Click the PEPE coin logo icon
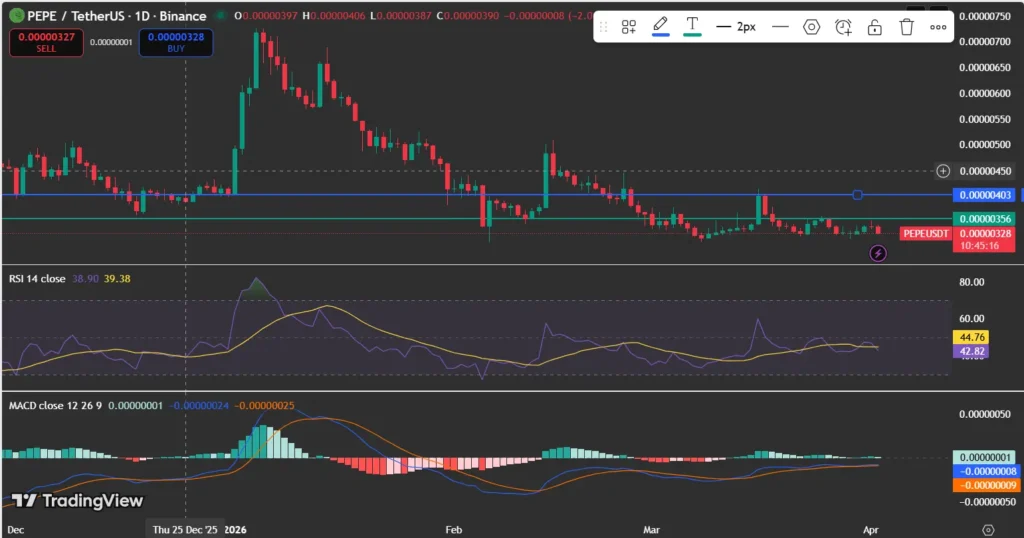This screenshot has height=538, width=1024. click(16, 15)
